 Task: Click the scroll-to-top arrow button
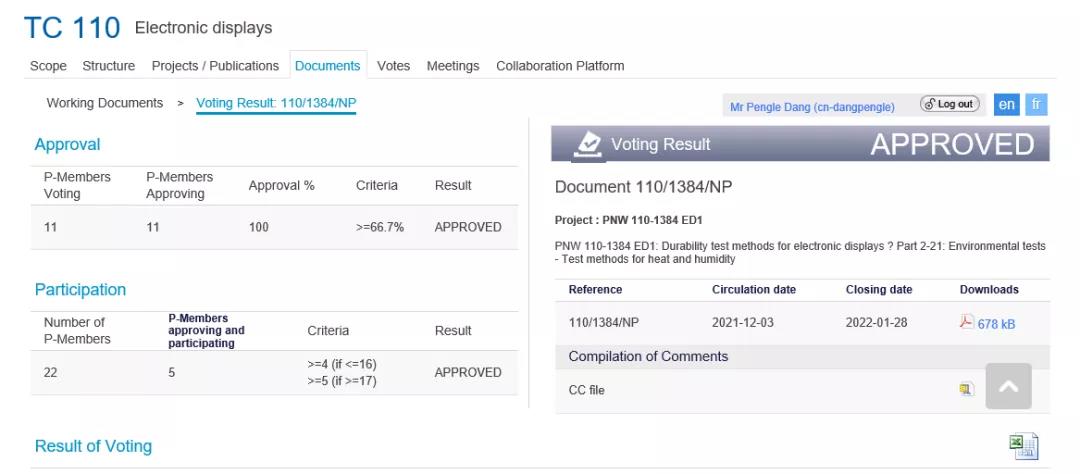click(1008, 386)
